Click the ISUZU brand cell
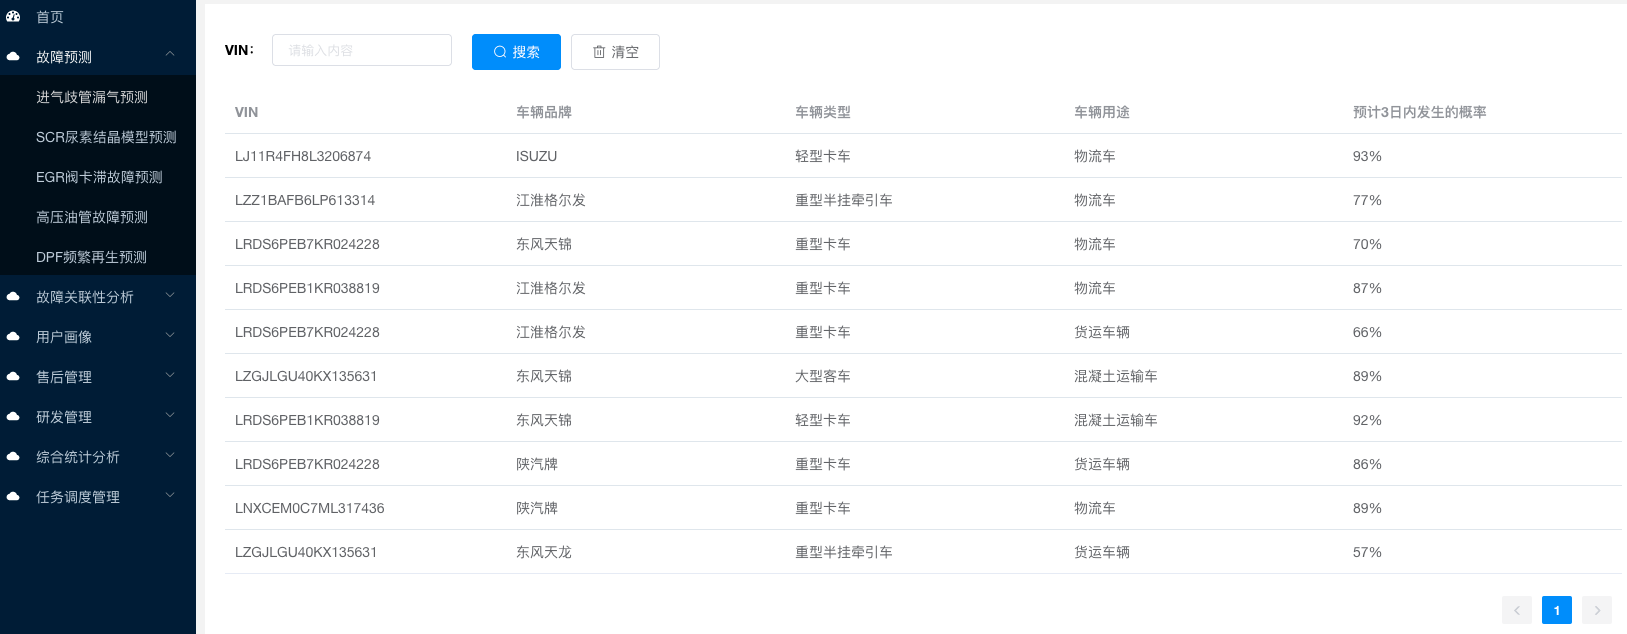This screenshot has width=1627, height=634. click(x=537, y=156)
